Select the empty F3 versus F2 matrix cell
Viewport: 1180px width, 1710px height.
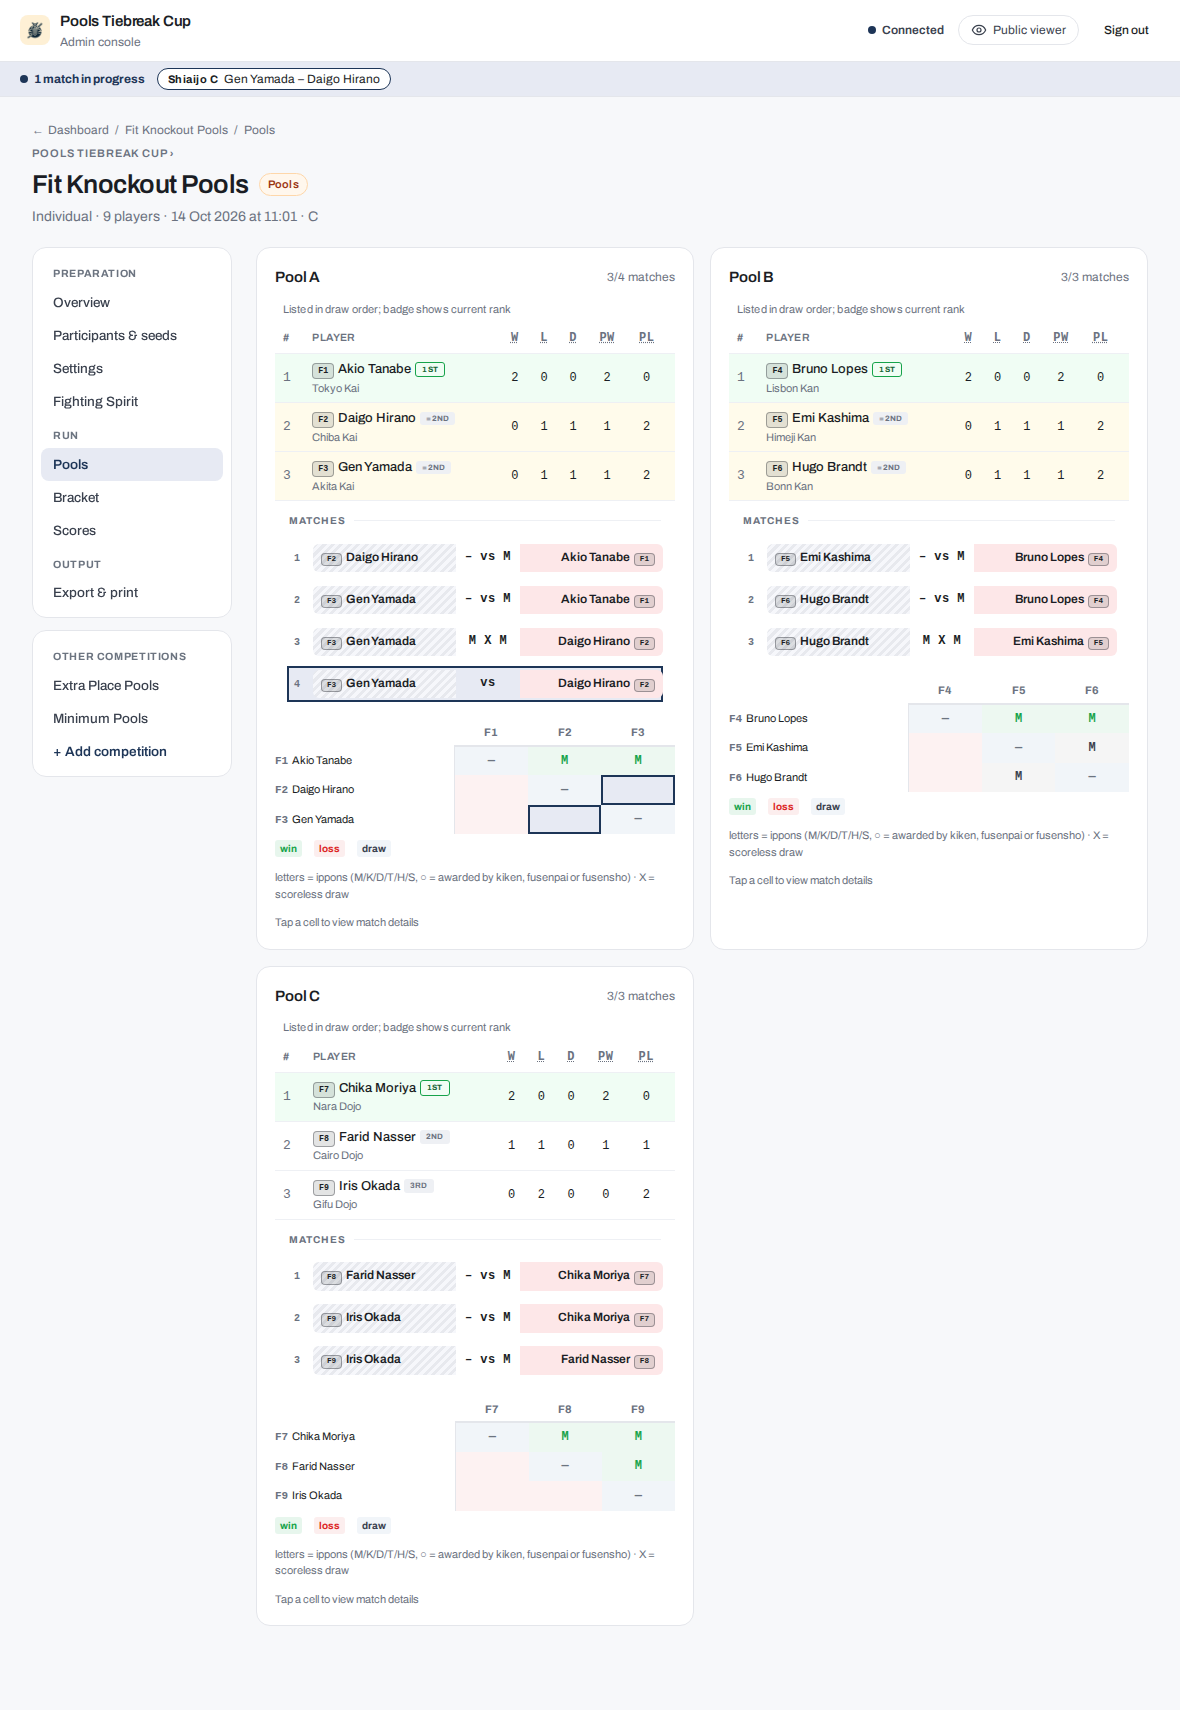pos(564,820)
